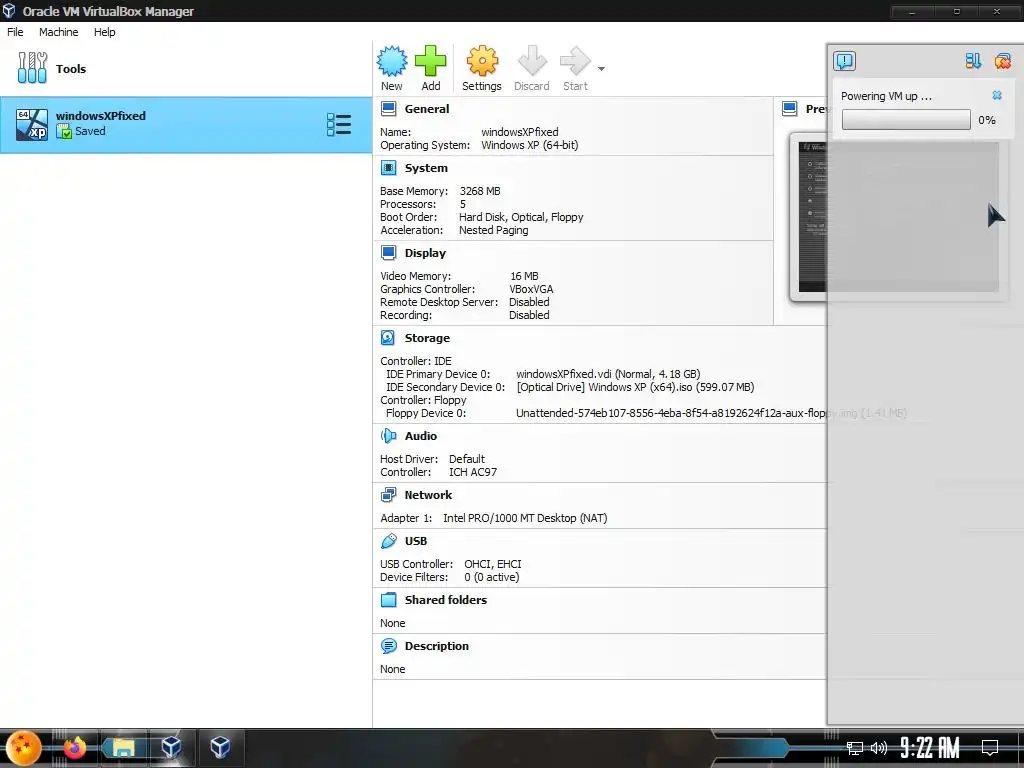Click the System section header icon
This screenshot has width=1024, height=768.
(389, 168)
